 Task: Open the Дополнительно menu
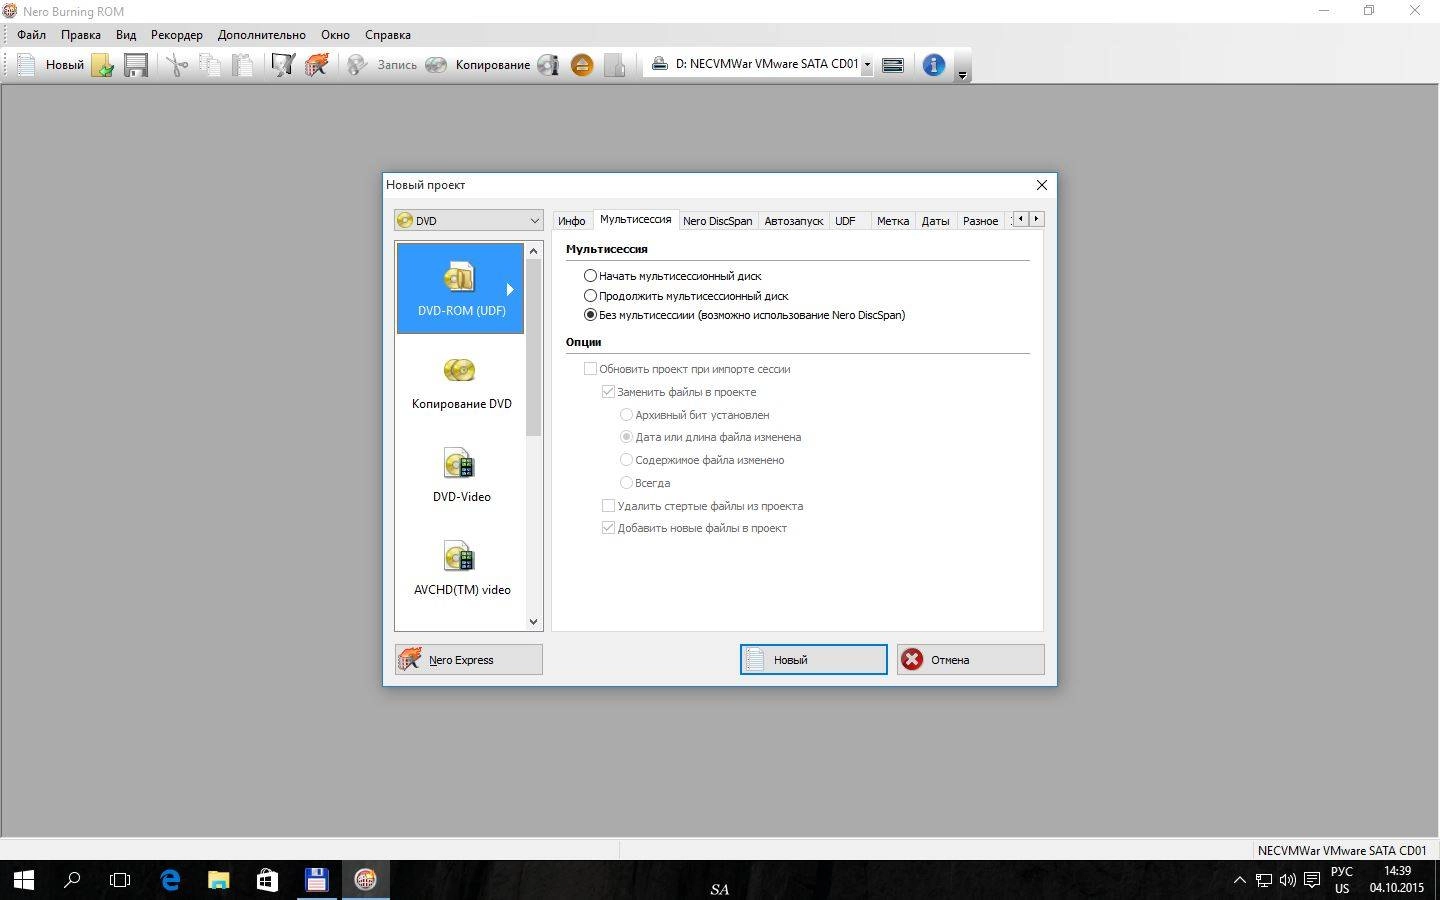click(x=262, y=34)
